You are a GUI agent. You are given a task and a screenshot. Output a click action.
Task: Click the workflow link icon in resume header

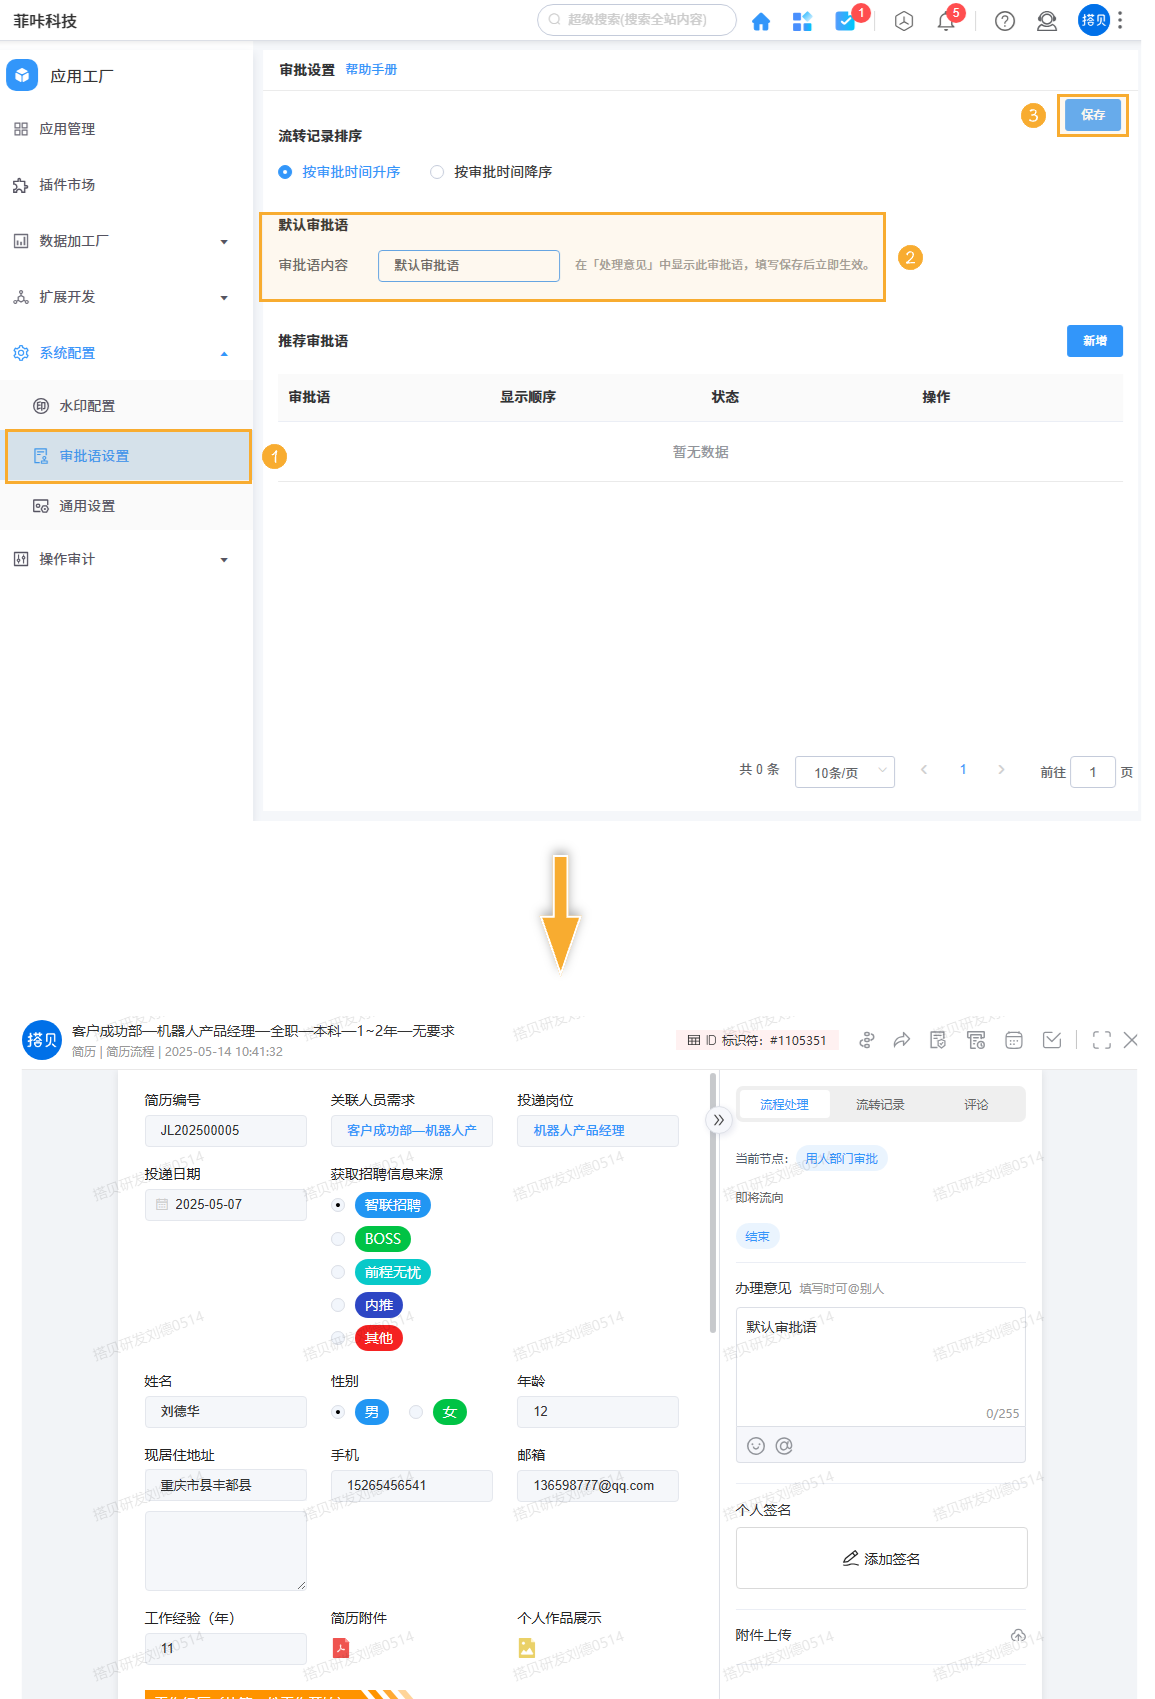[x=867, y=1040]
